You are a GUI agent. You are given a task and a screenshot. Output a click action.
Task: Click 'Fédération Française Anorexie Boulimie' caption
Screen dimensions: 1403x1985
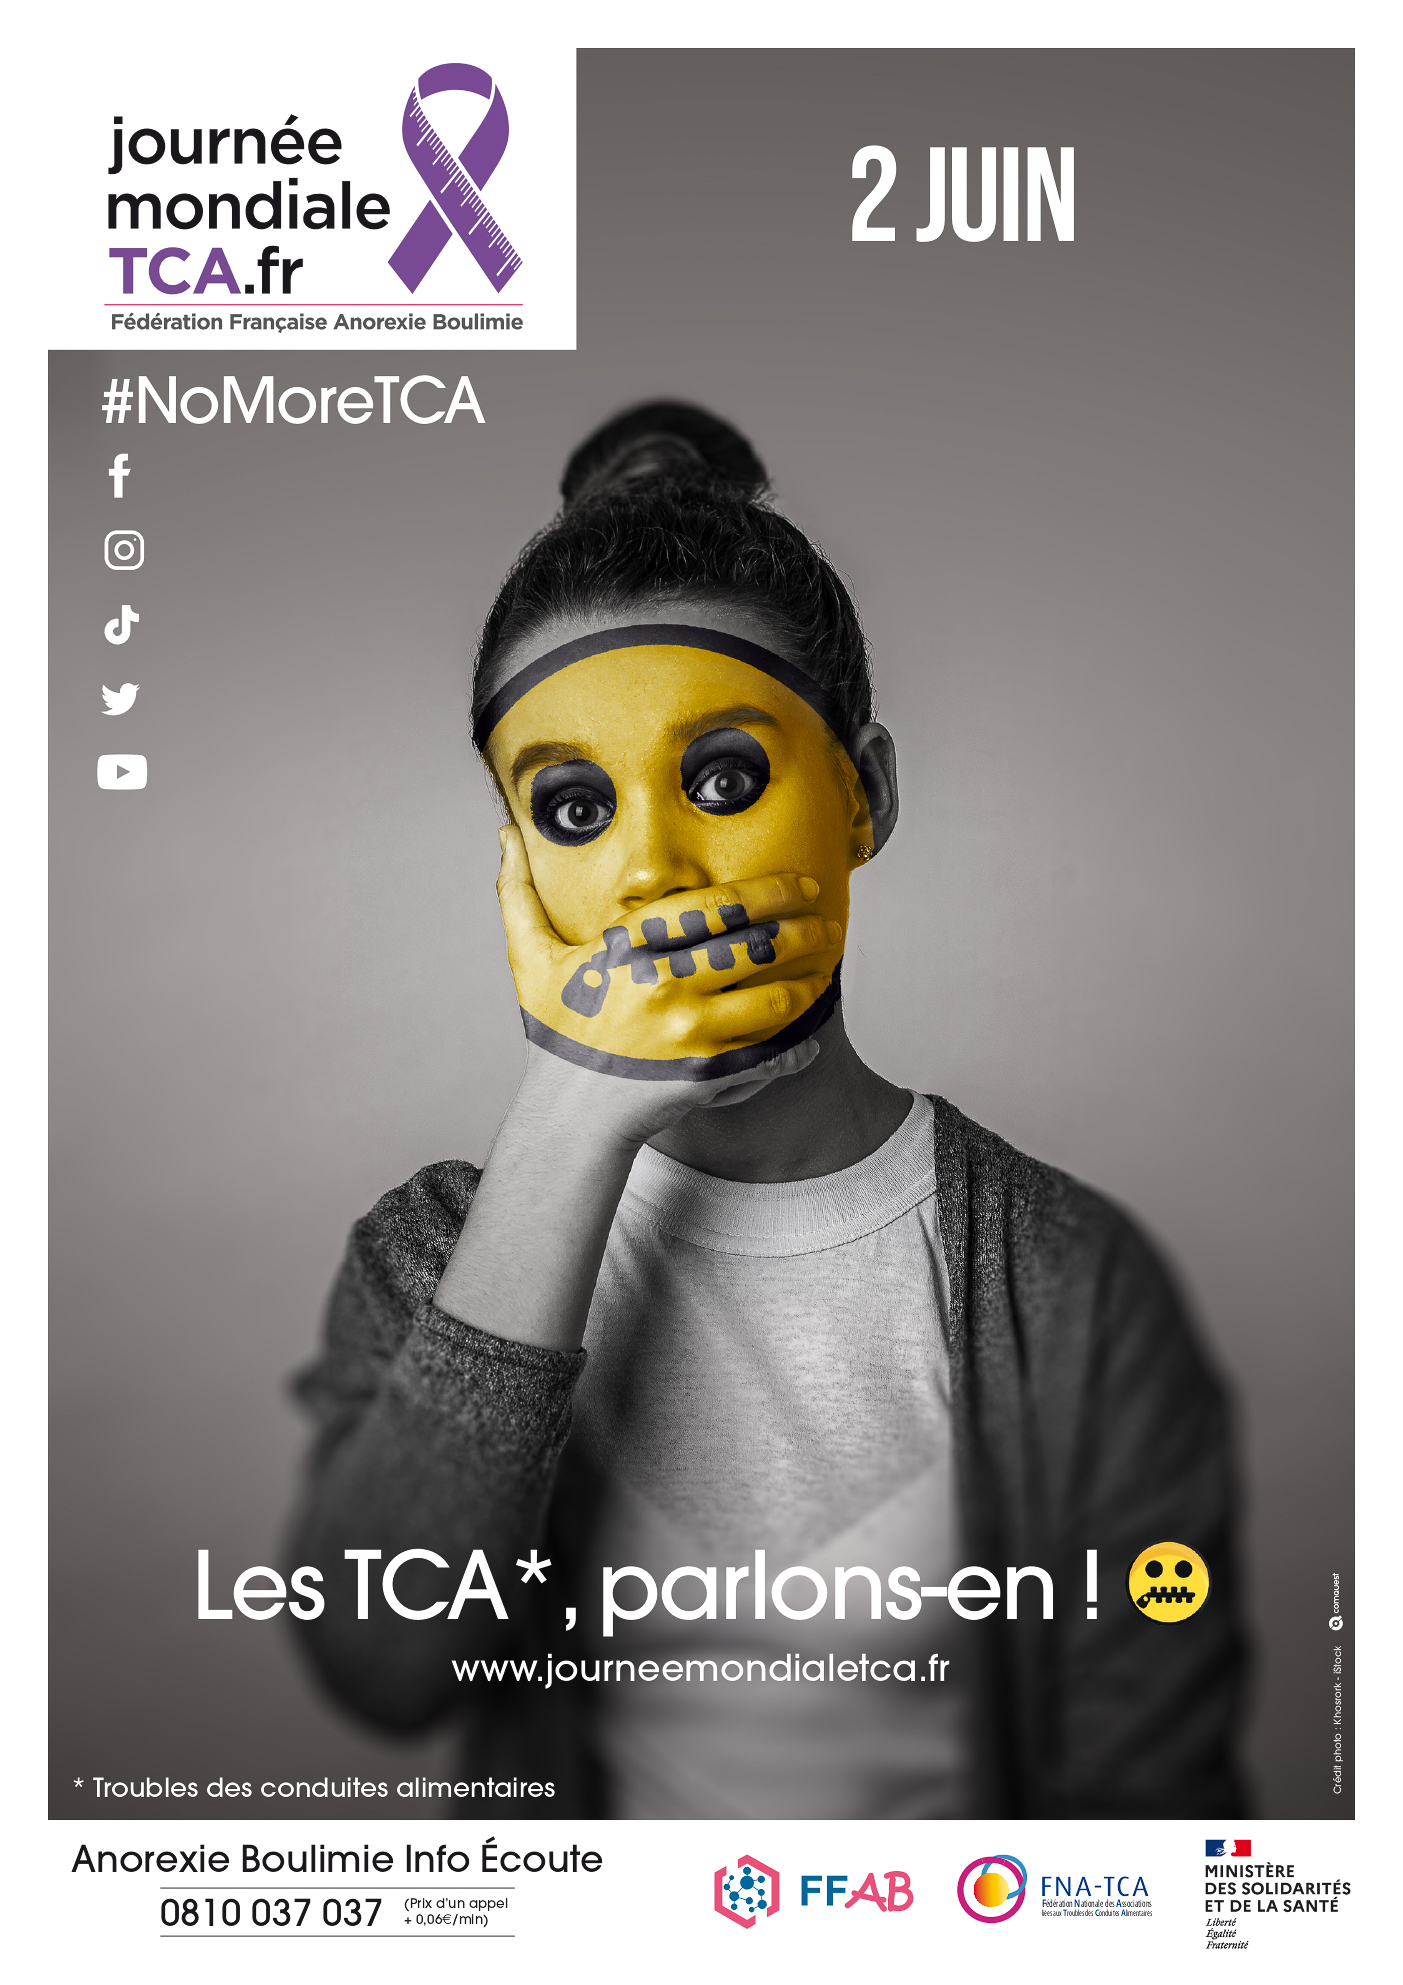[x=317, y=322]
